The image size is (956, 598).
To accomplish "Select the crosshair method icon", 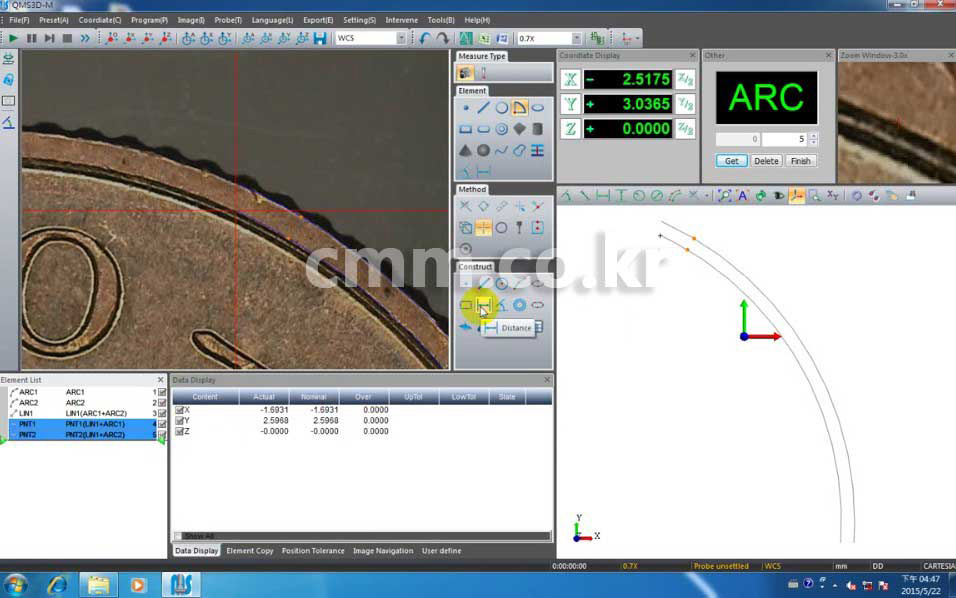I will point(483,227).
